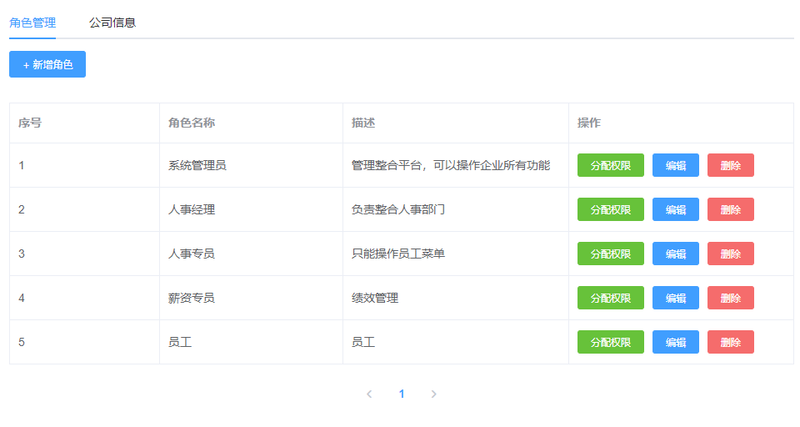Click the 序号 column header
This screenshot has width=800, height=427.
coord(84,123)
